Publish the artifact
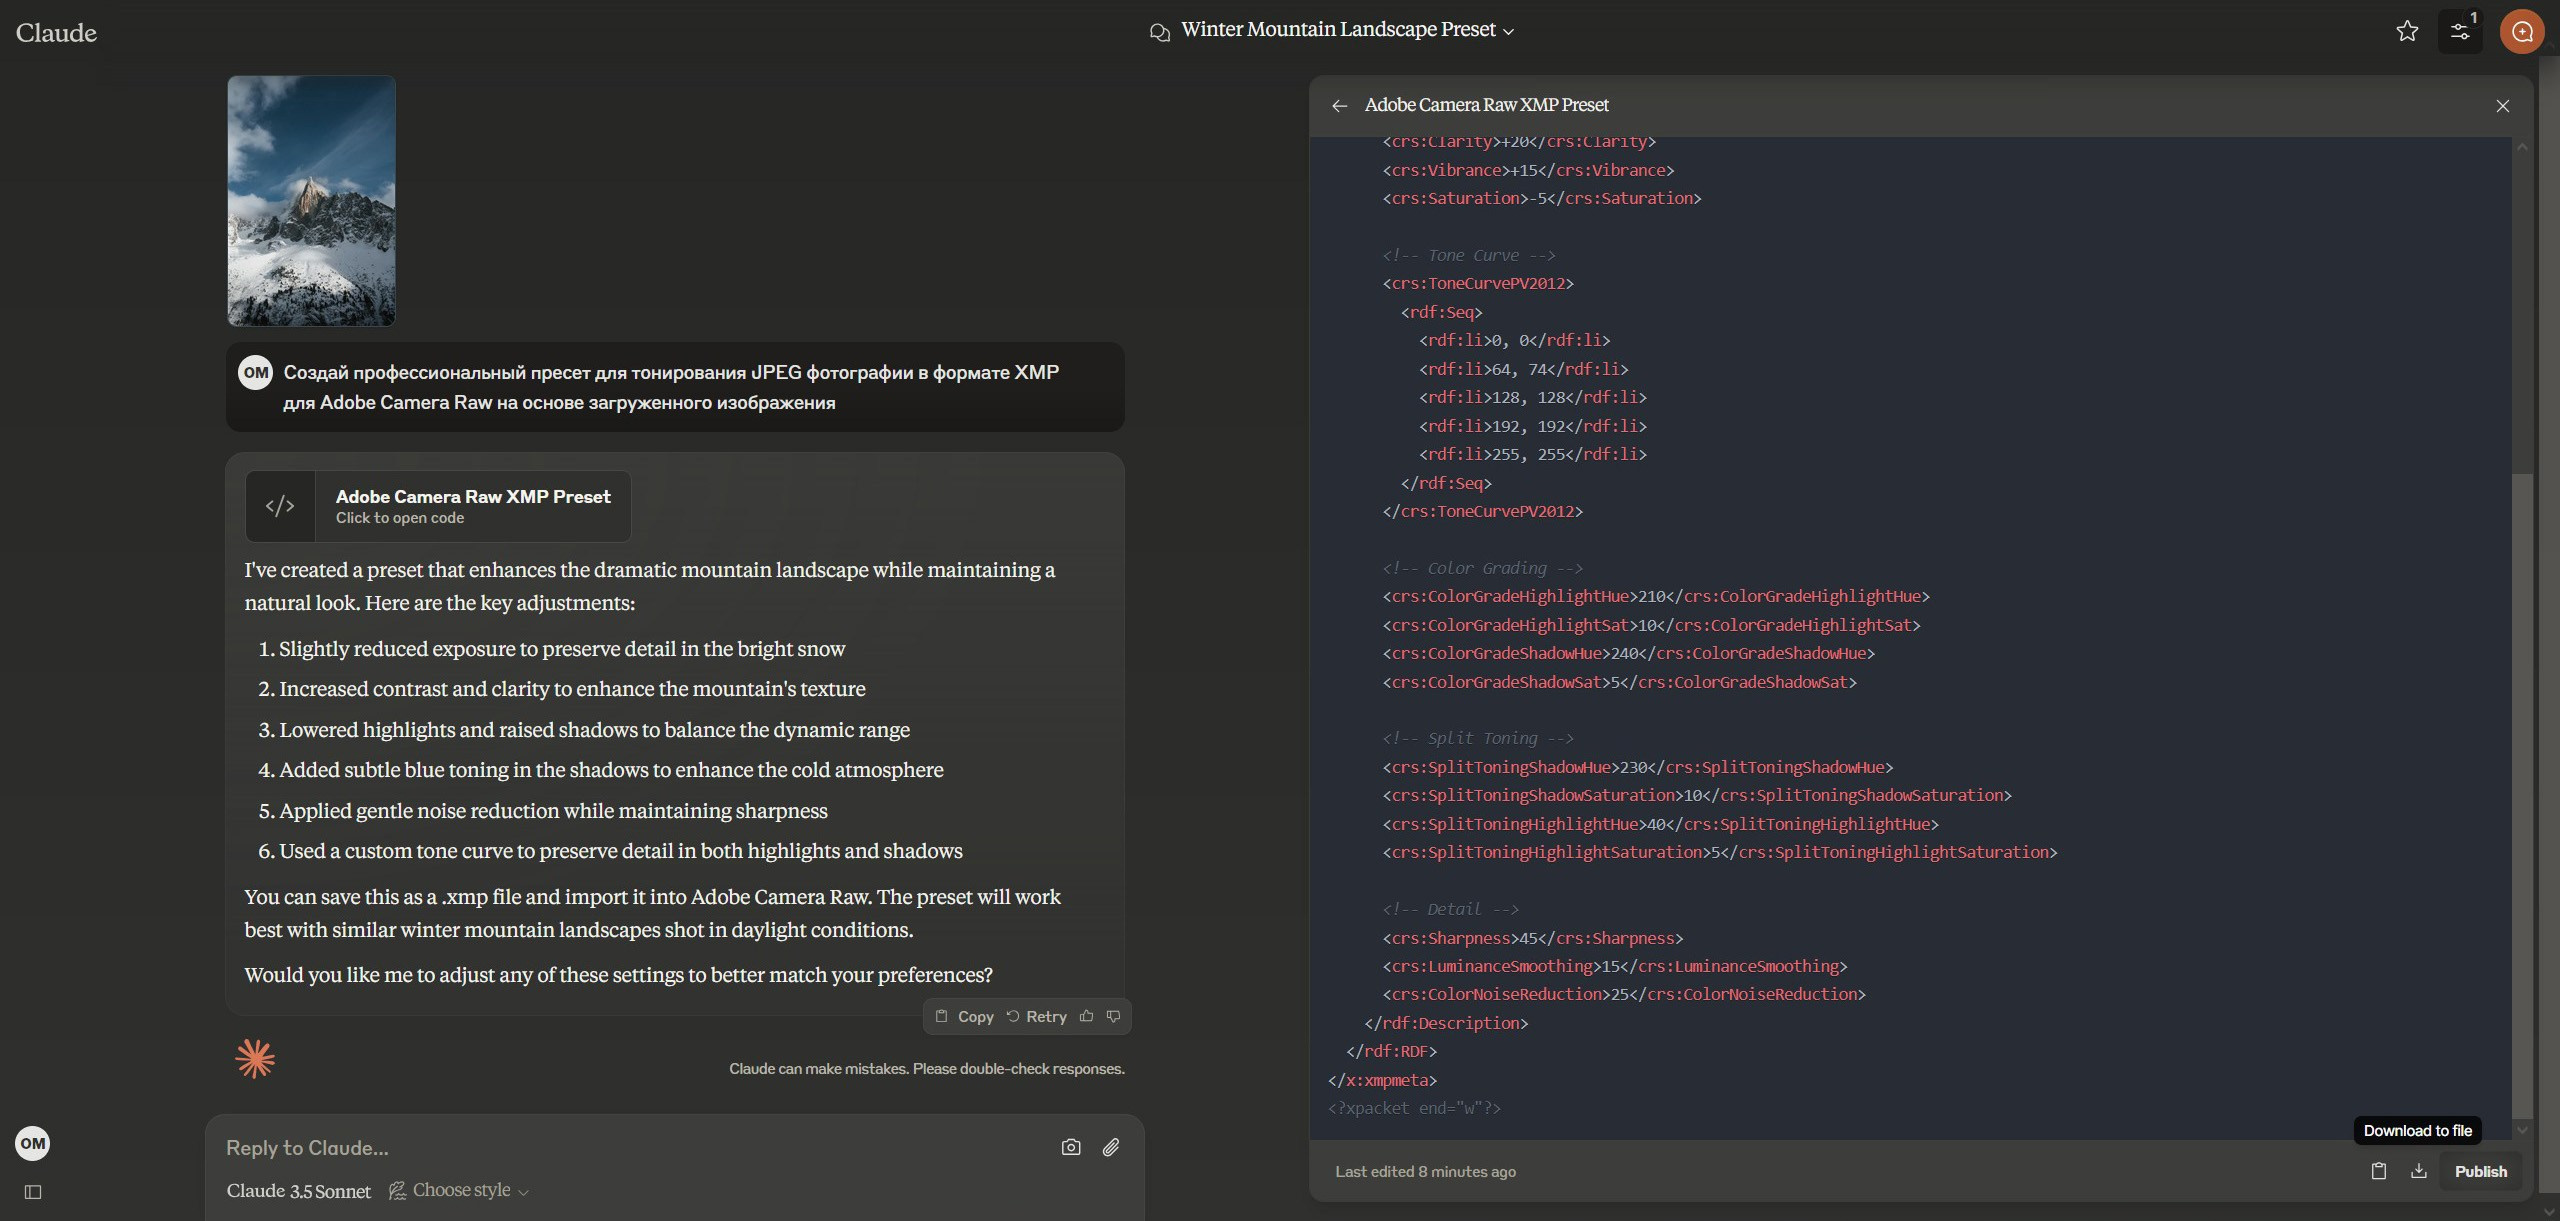This screenshot has width=2560, height=1221. click(x=2480, y=1171)
